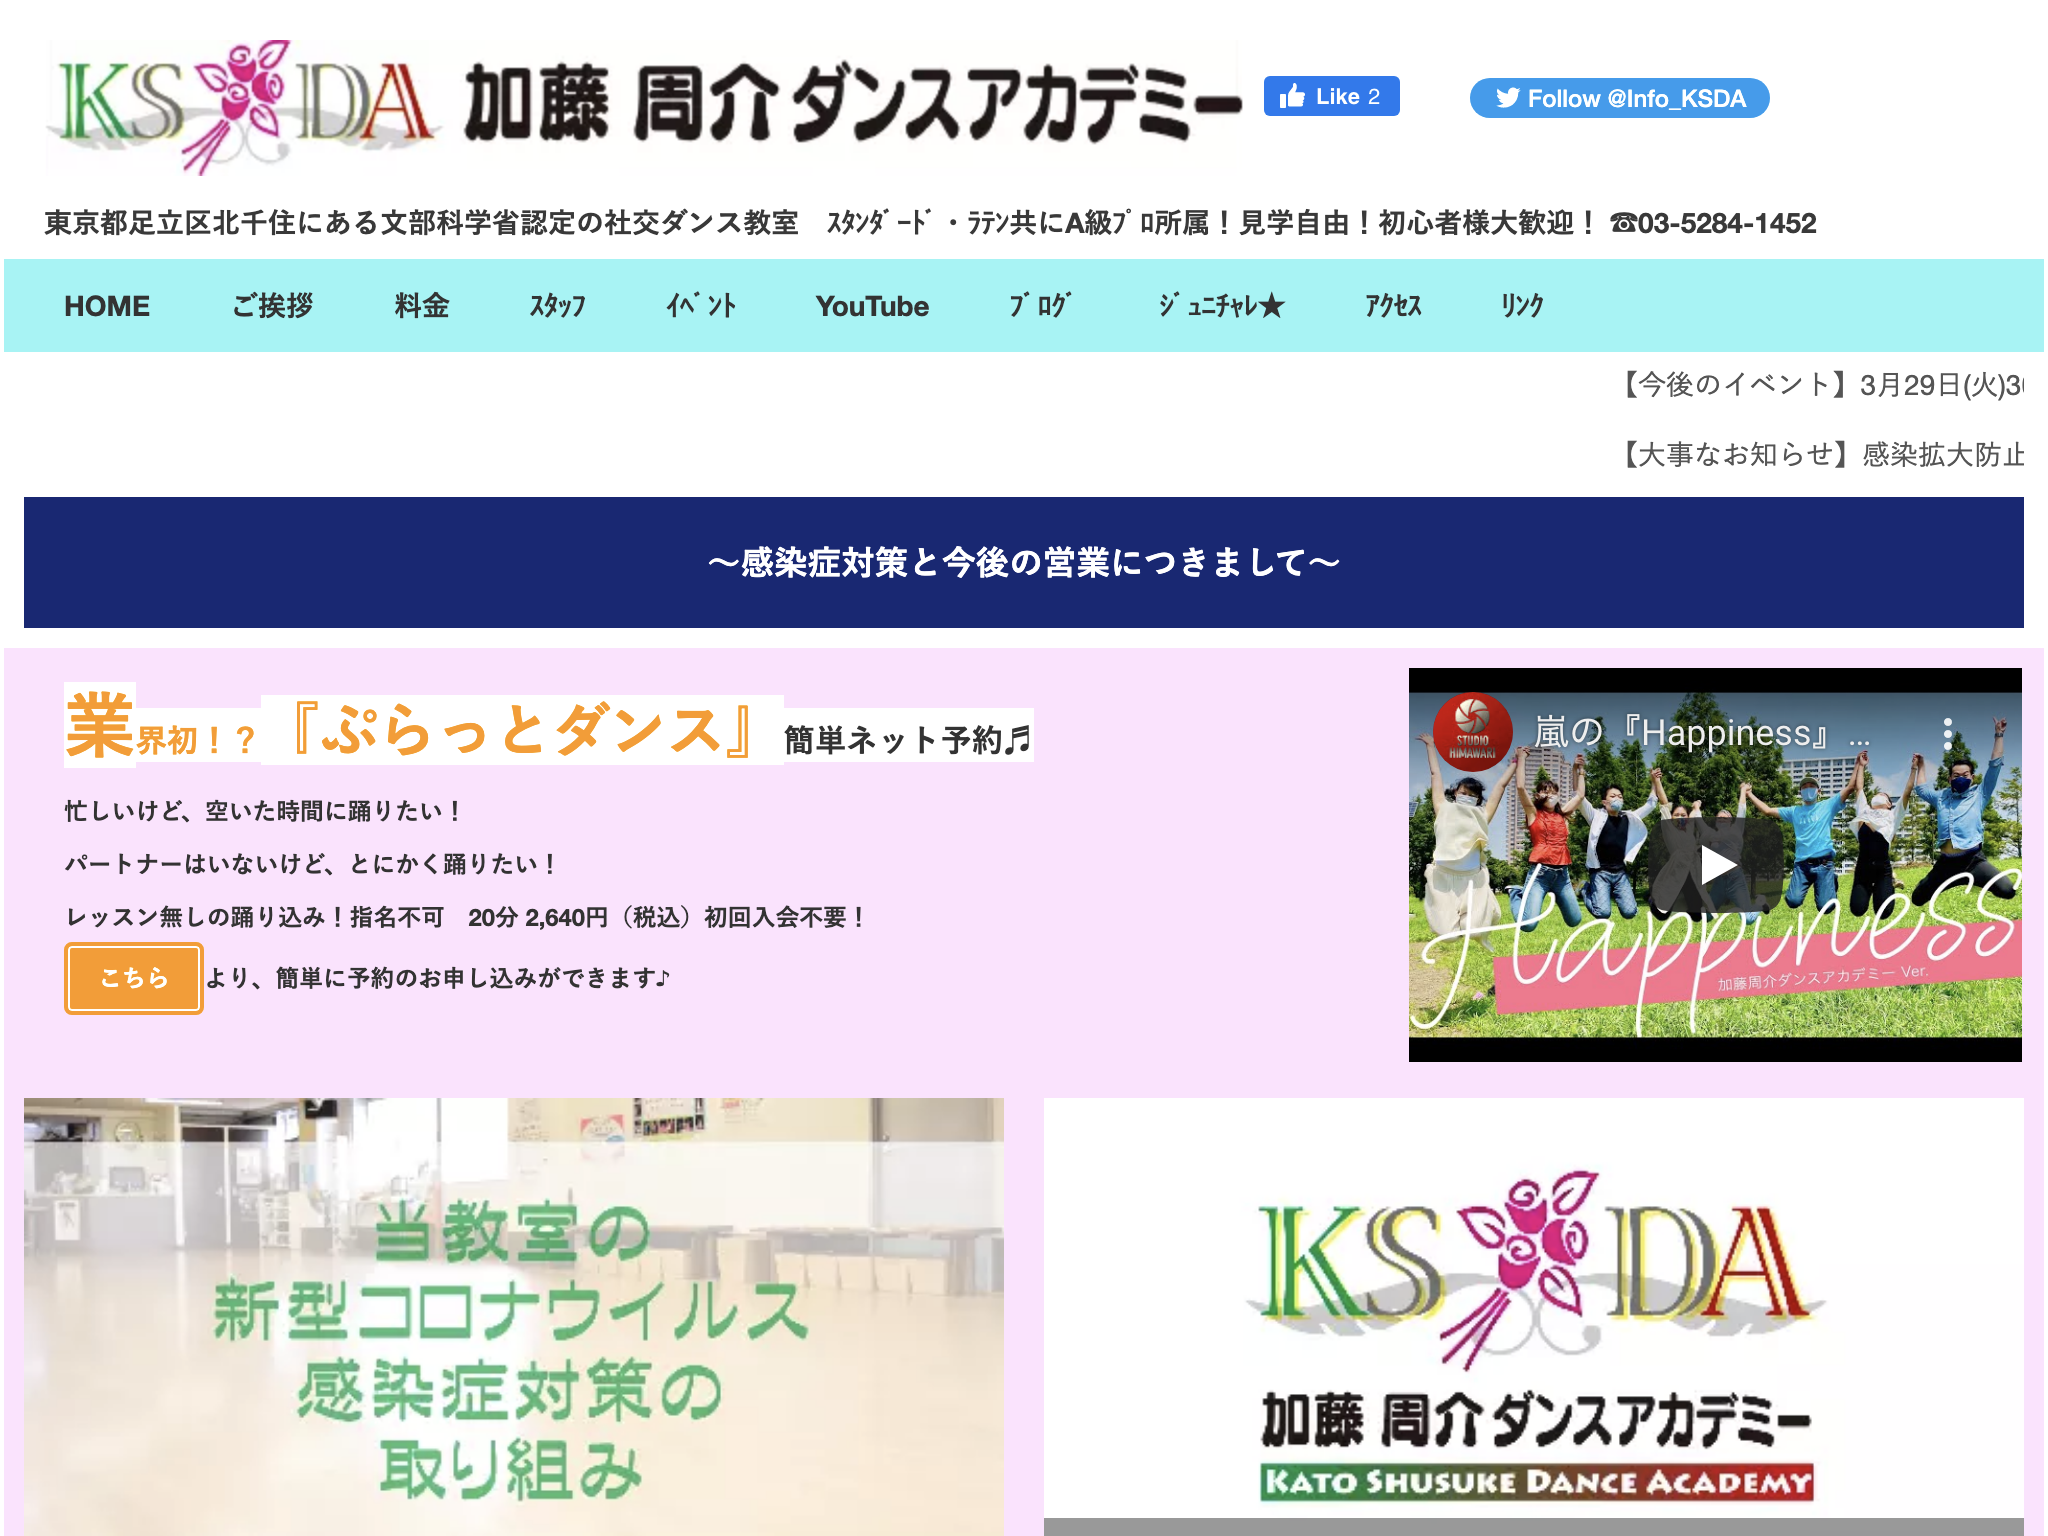Go to the ご挨拶 greeting page
Viewport: 2048px width, 1536px height.
272,306
